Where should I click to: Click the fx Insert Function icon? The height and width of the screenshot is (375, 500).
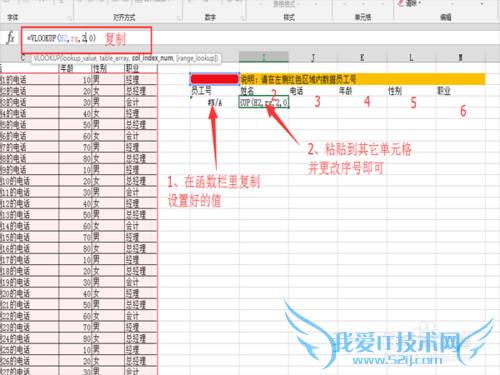tap(10, 37)
